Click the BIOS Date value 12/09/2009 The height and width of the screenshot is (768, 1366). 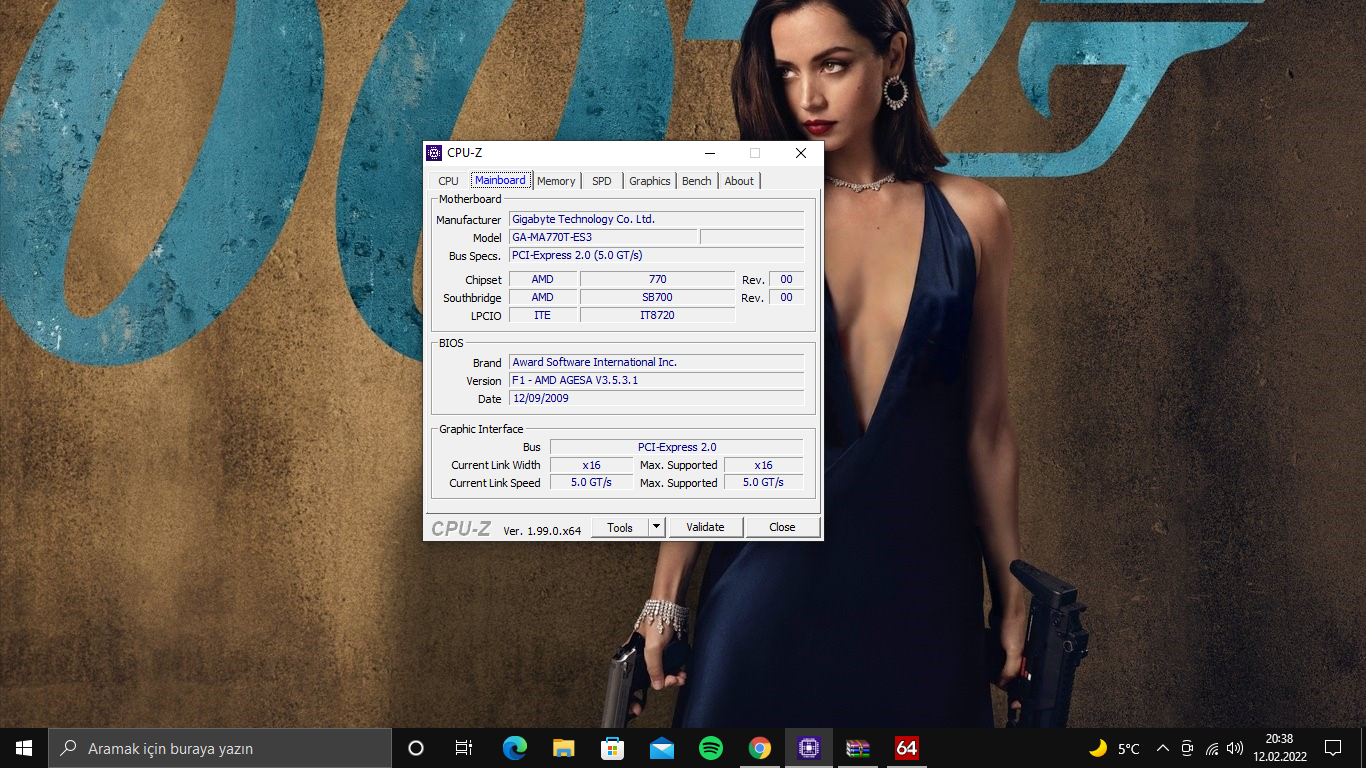tap(657, 398)
